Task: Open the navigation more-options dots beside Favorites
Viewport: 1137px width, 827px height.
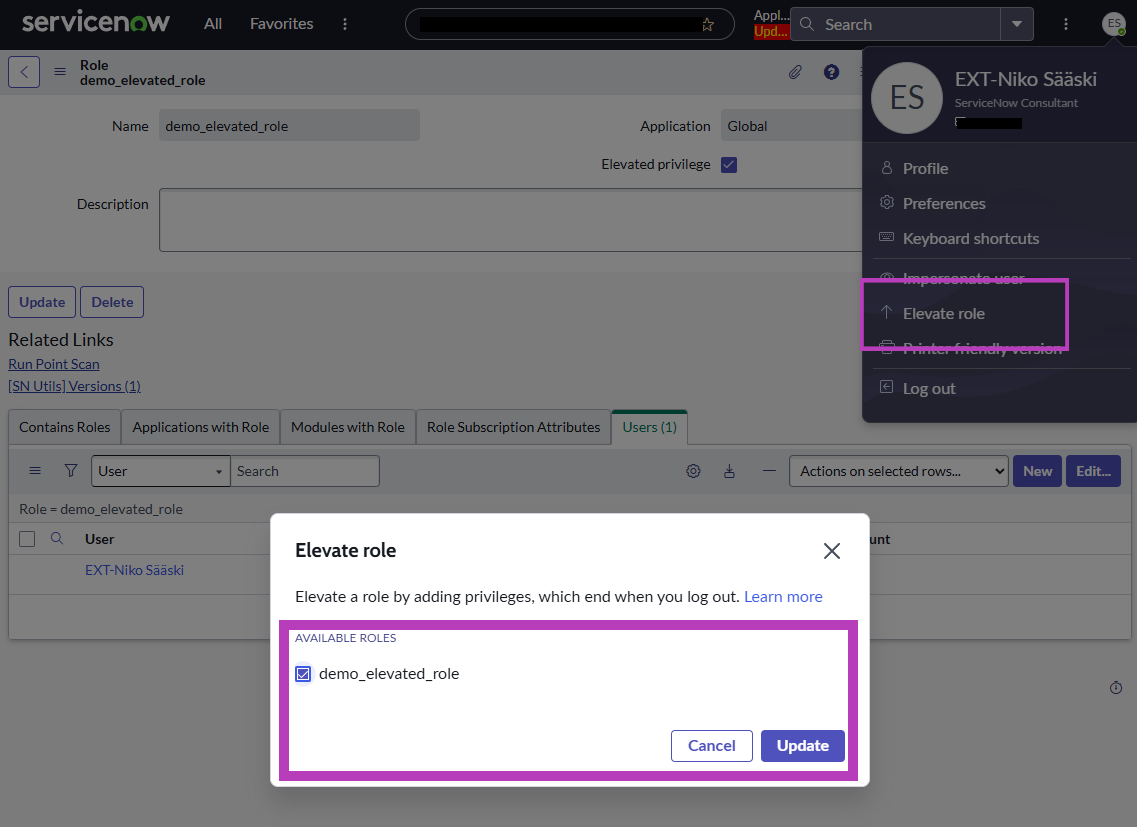Action: (x=344, y=24)
